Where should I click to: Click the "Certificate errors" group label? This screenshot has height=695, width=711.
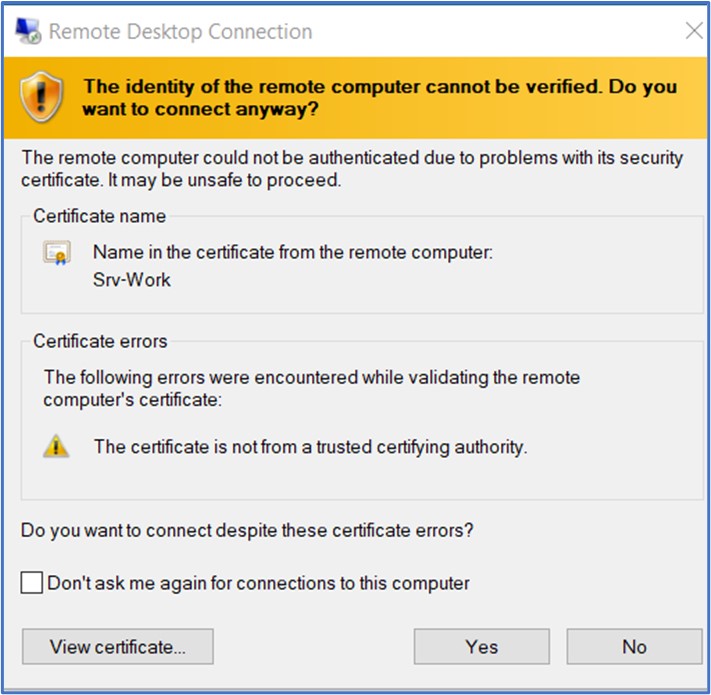tap(101, 341)
